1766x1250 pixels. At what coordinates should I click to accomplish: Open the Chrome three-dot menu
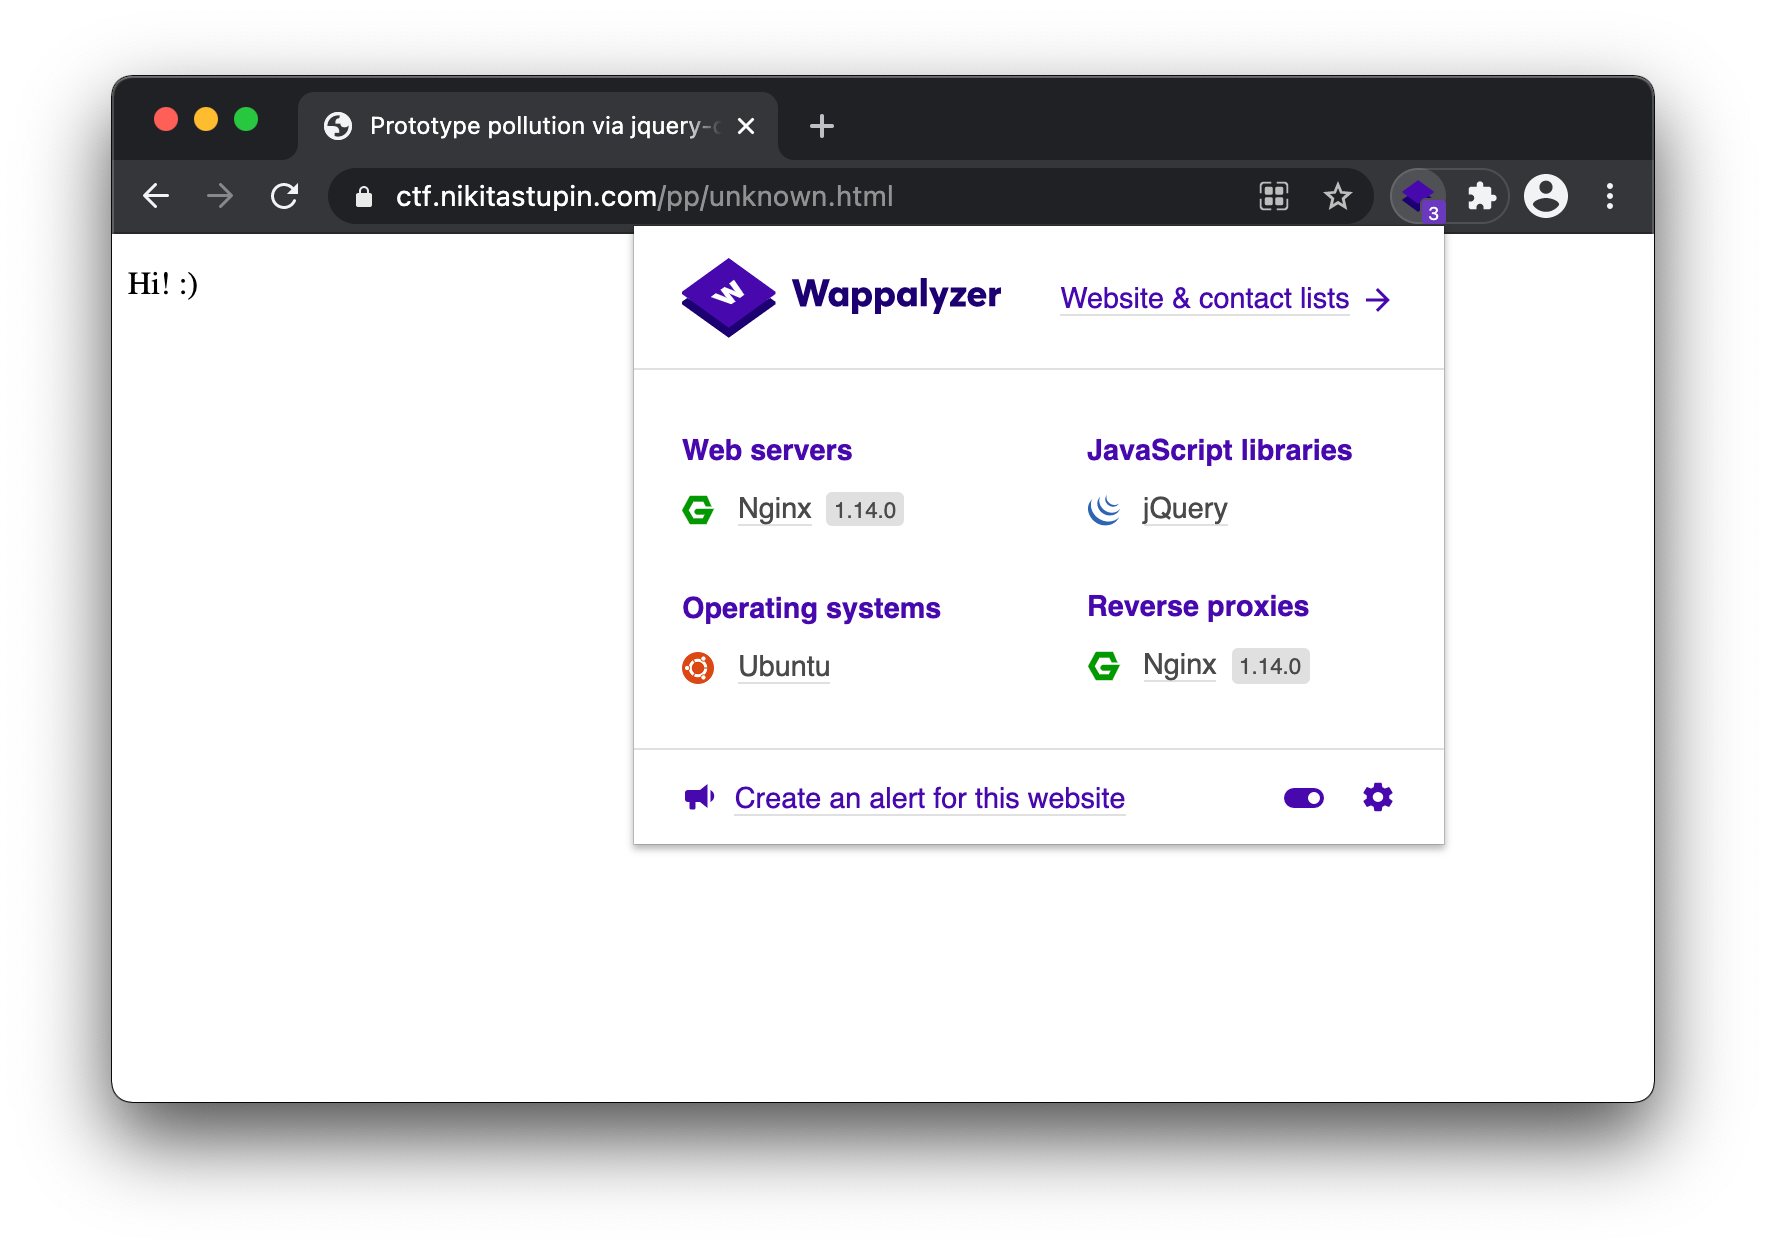(x=1610, y=196)
